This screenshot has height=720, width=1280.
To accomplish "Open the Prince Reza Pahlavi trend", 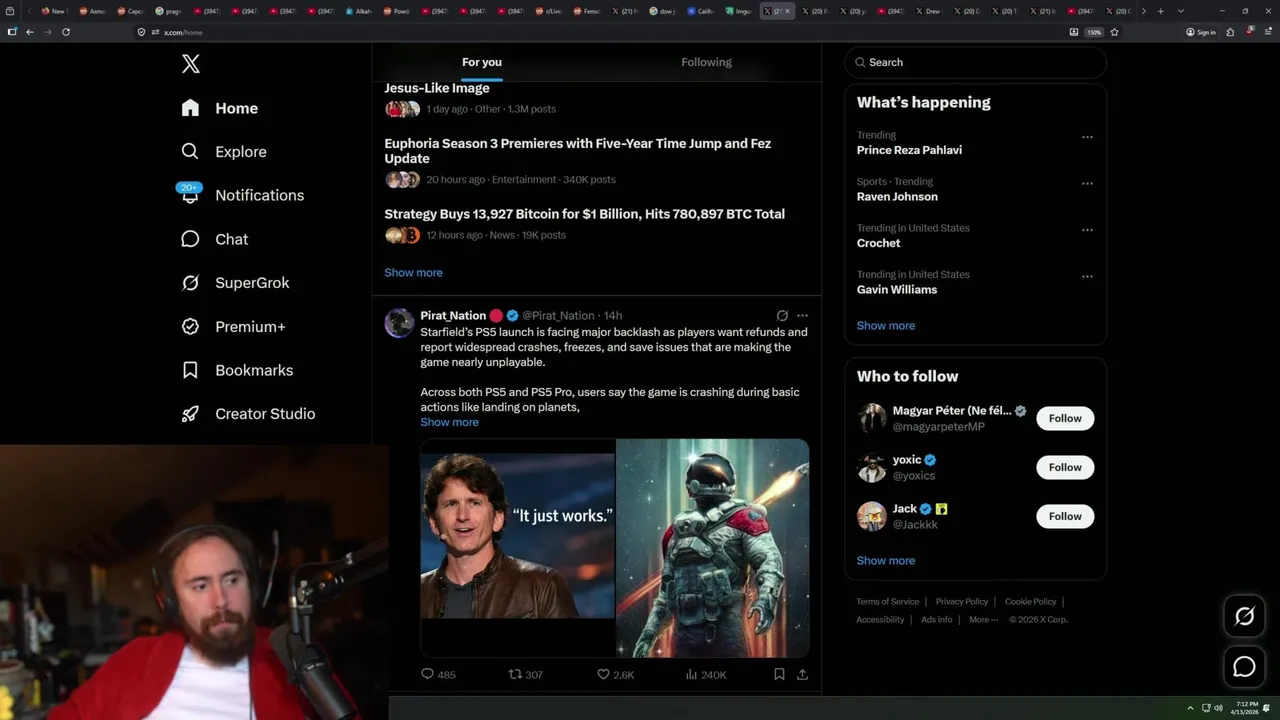I will 909,150.
